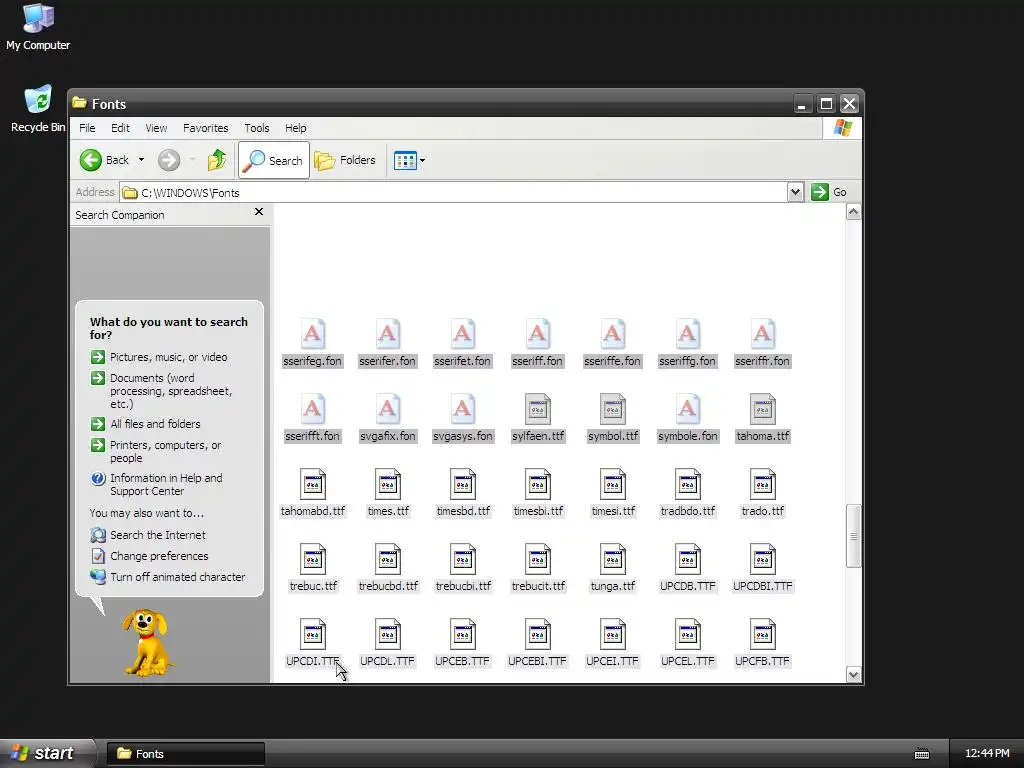Select the times.ttf font icon
Image resolution: width=1024 pixels, height=768 pixels.
coord(387,485)
